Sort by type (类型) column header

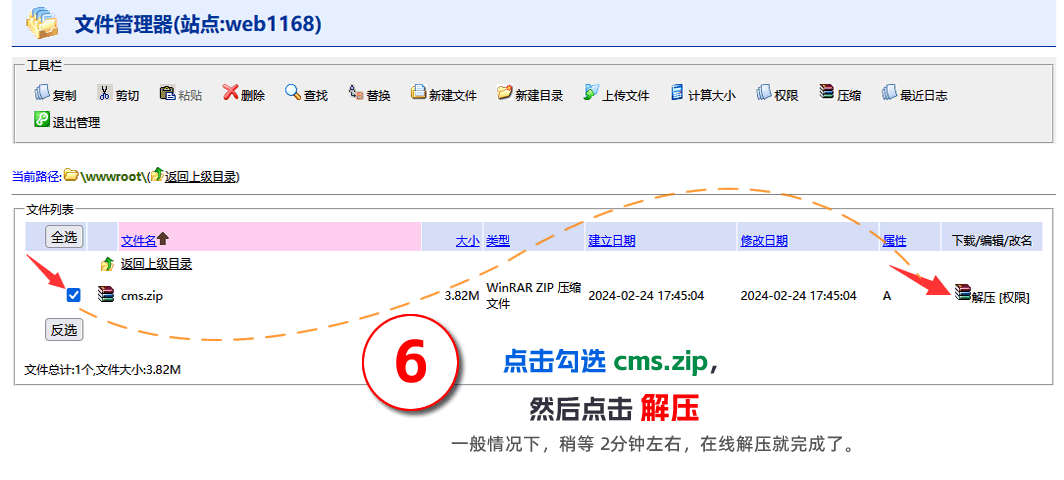coord(498,240)
